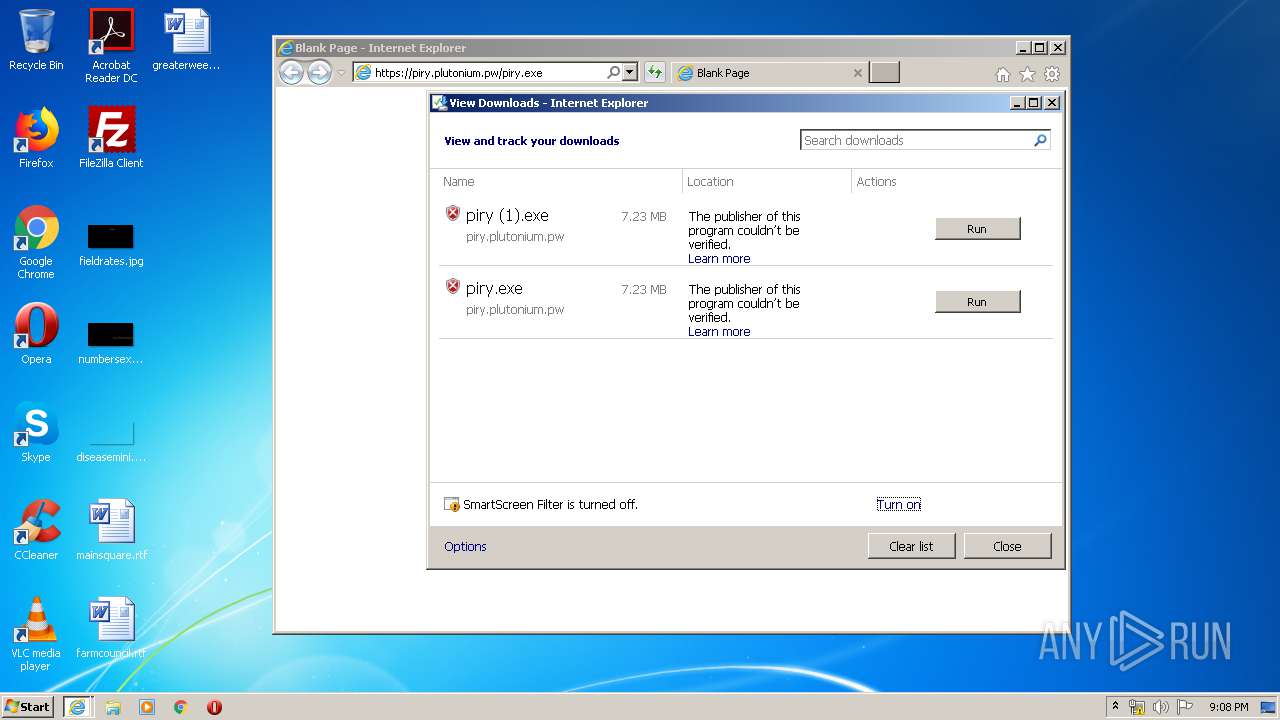Click the taskbar clock showing 9:08 PM
Image resolution: width=1280 pixels, height=720 pixels.
click(x=1228, y=707)
